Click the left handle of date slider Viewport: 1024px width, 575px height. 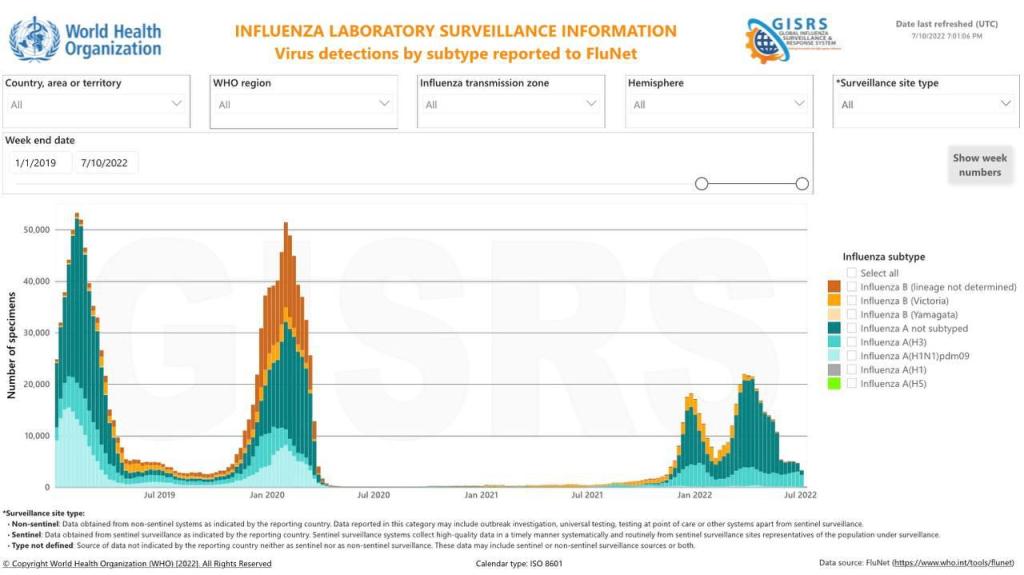pyautogui.click(x=701, y=184)
